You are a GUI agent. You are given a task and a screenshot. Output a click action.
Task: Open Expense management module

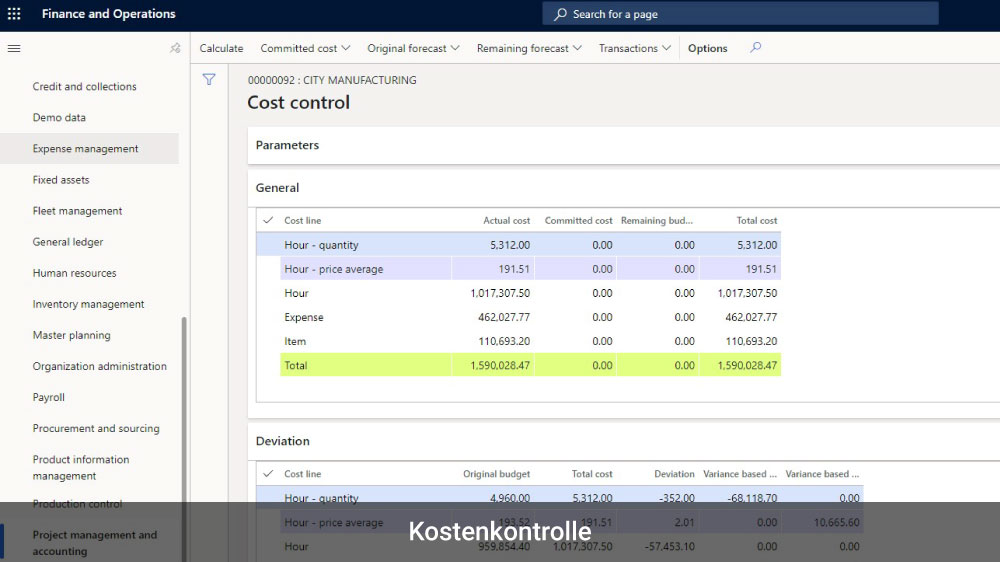(85, 149)
